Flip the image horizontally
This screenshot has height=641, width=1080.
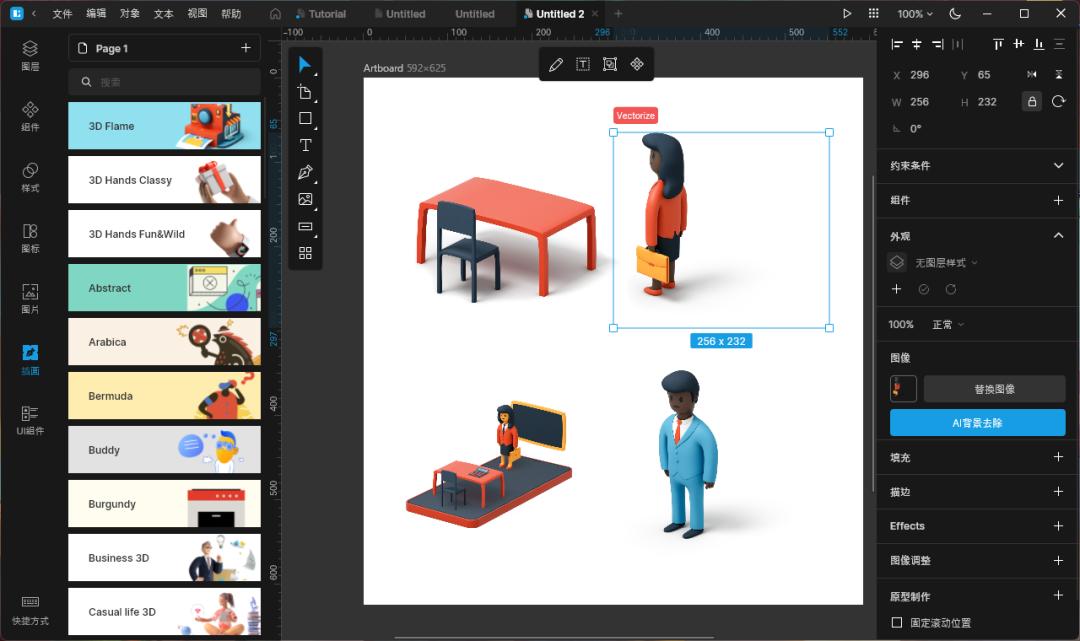[x=1032, y=75]
